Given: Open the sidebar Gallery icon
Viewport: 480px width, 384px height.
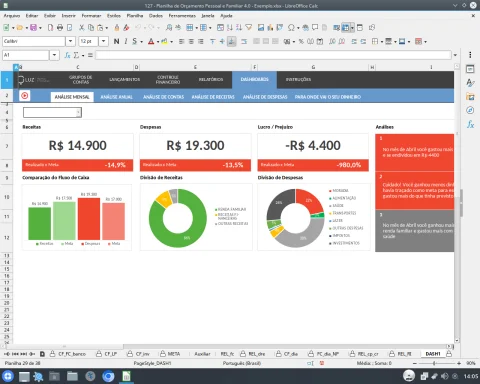Looking at the screenshot, I should pyautogui.click(x=470, y=97).
